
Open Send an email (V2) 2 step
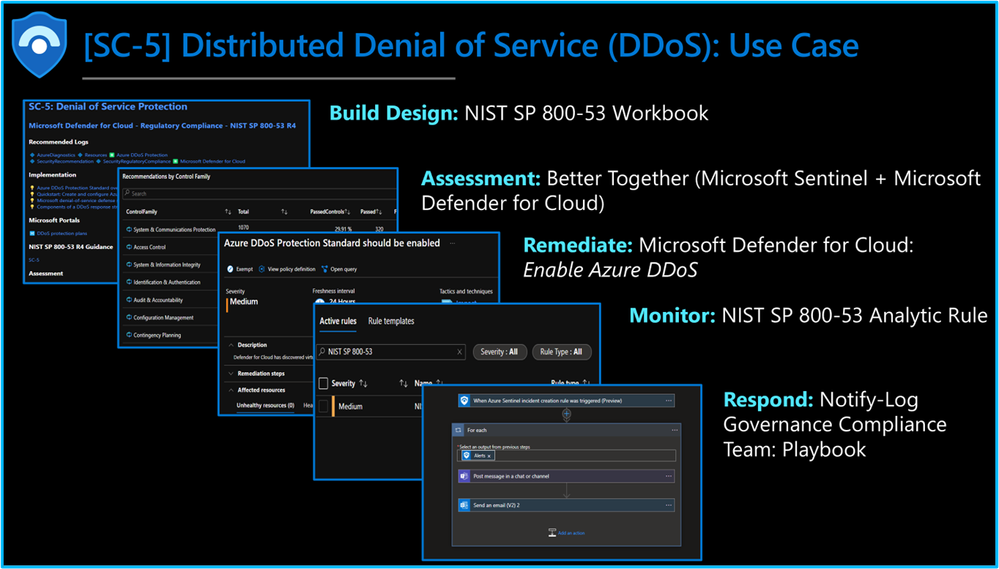click(x=566, y=505)
